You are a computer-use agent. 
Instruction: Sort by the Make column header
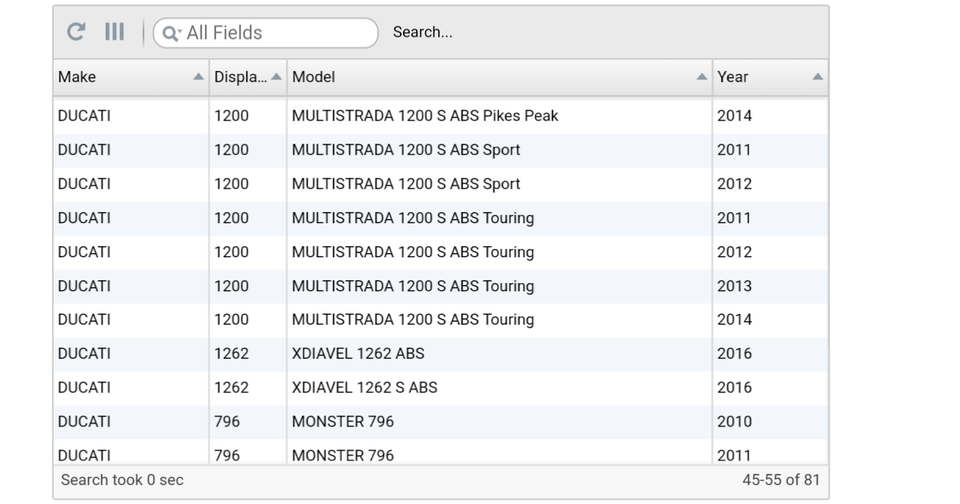click(x=120, y=77)
